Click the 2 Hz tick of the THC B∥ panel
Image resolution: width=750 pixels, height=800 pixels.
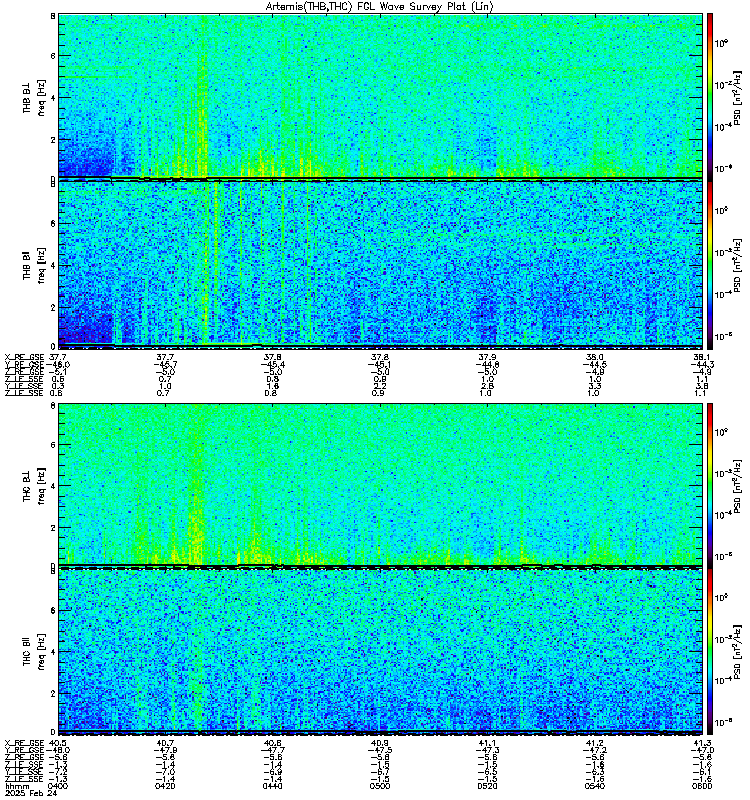pyautogui.click(x=53, y=694)
